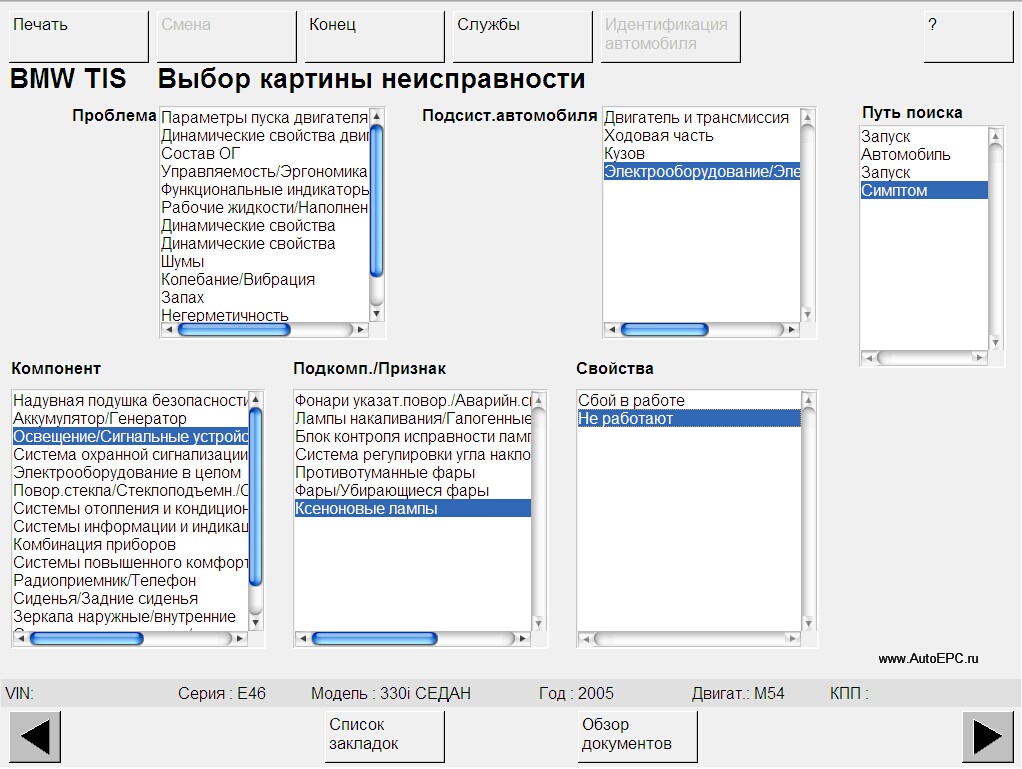Select Негерметичность problem
The height and width of the screenshot is (769, 1022).
coord(265,315)
